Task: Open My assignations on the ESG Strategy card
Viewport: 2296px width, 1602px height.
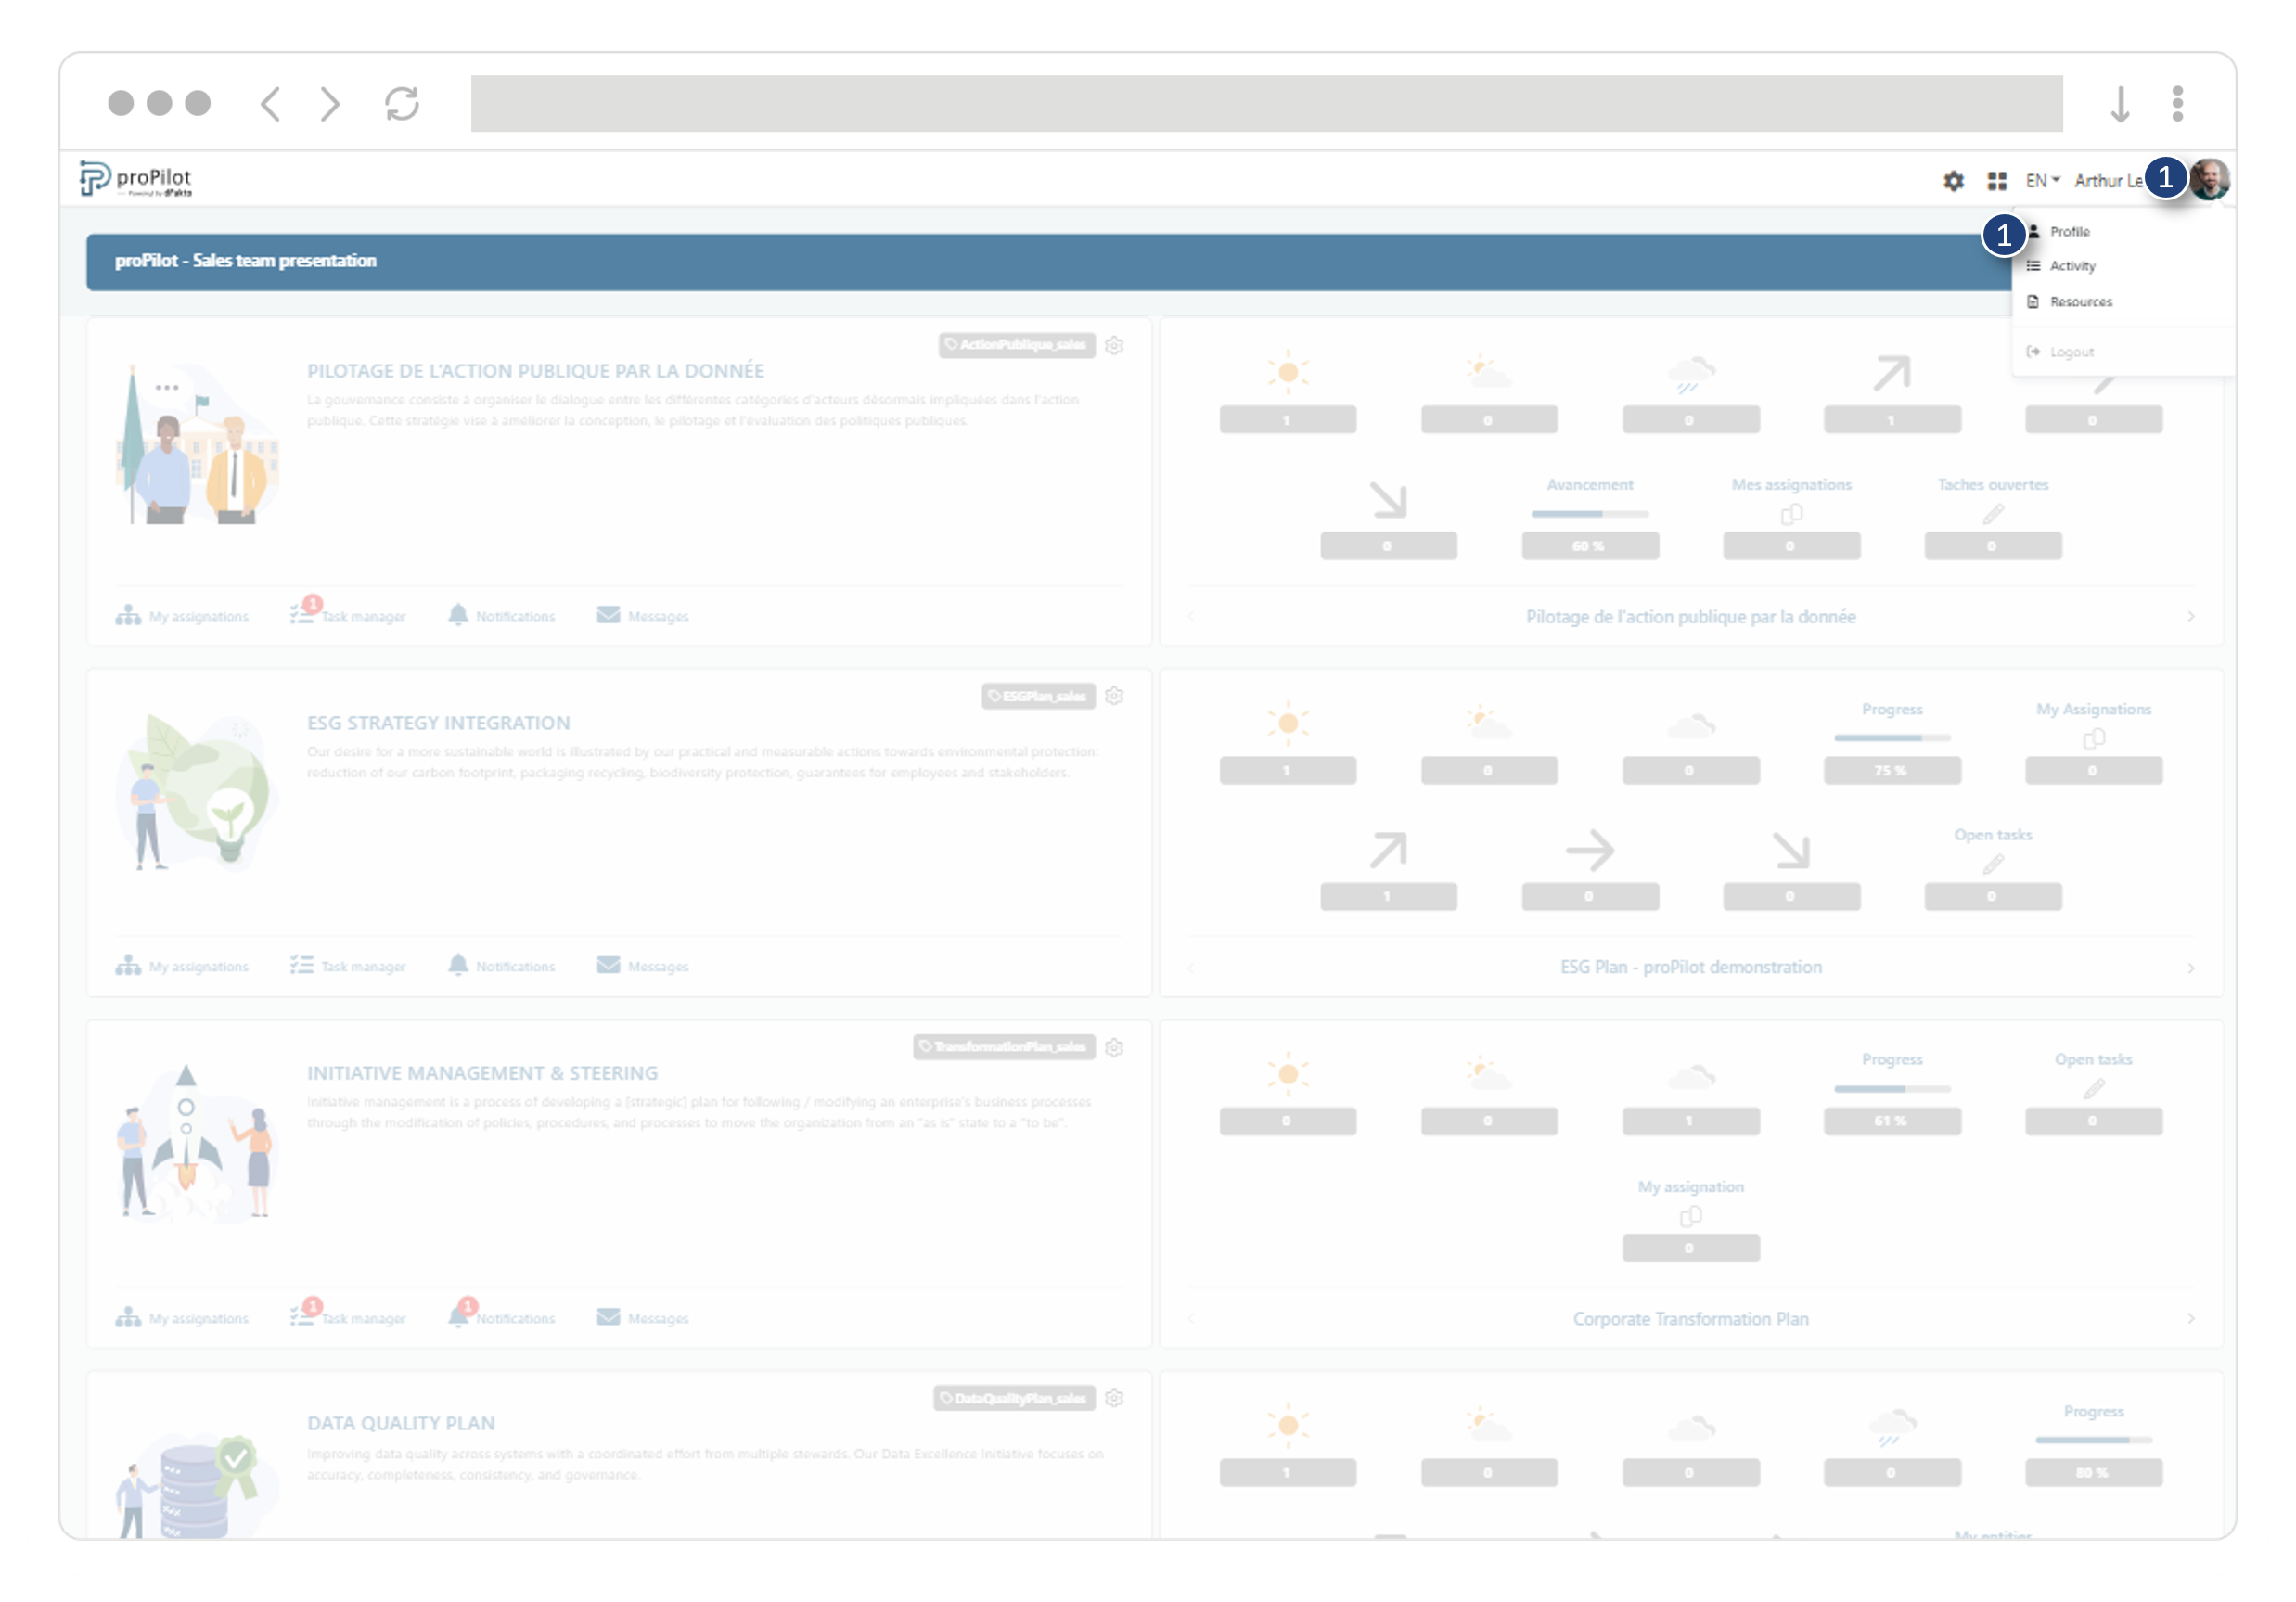Action: 182,966
